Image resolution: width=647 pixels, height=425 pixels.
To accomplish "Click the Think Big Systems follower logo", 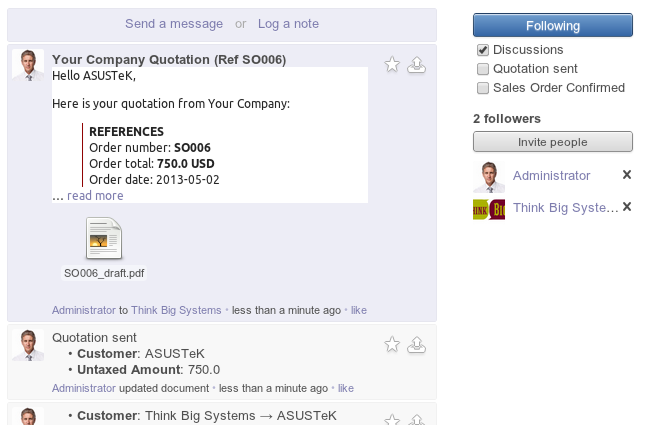I will coord(489,208).
